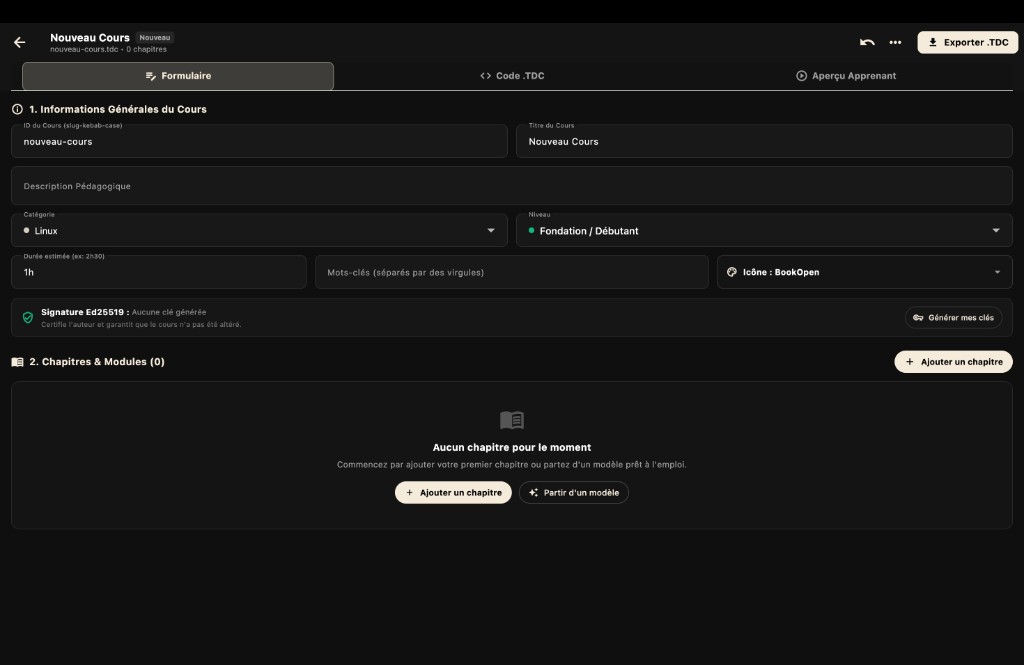Click the subtitle nouveau-cours.tdc • 0 chapitres
This screenshot has height=665, width=1024.
coord(108,49)
